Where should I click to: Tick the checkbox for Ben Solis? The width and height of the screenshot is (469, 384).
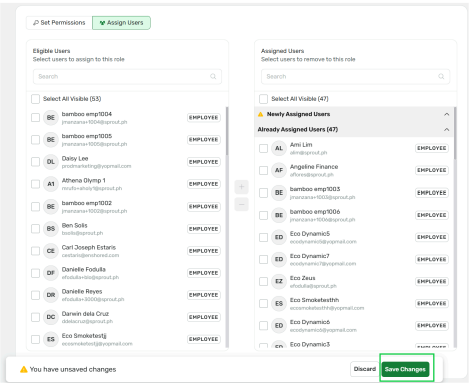tap(35, 229)
